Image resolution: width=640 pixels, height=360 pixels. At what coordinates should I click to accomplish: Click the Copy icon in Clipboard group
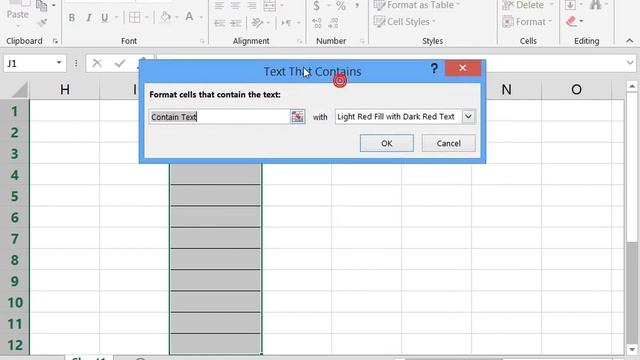point(42,5)
